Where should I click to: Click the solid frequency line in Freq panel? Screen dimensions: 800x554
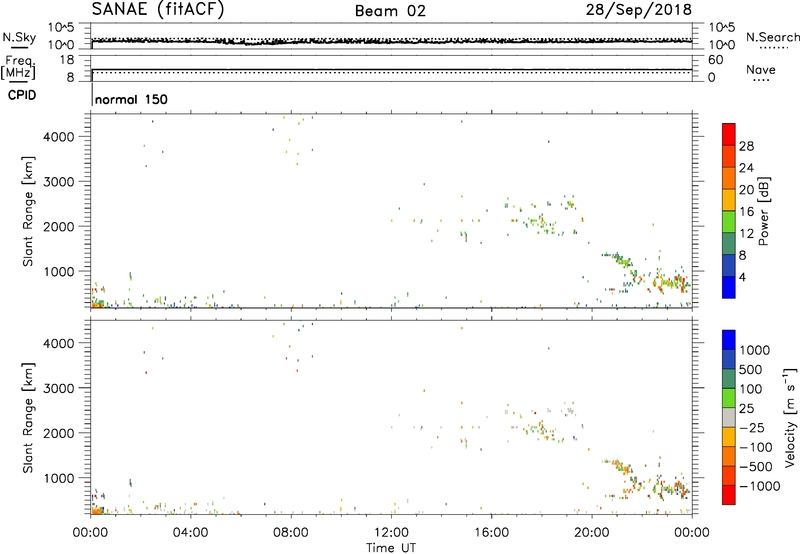[391, 69]
